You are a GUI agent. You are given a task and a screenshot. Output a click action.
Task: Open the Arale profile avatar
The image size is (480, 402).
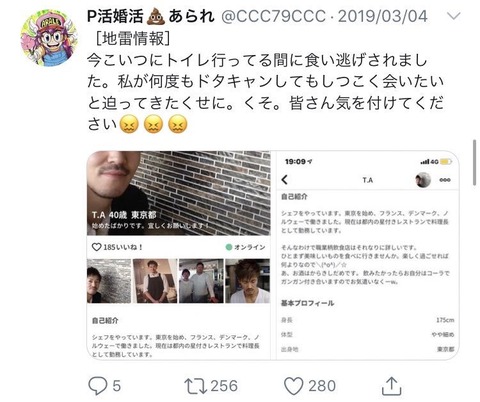(49, 38)
